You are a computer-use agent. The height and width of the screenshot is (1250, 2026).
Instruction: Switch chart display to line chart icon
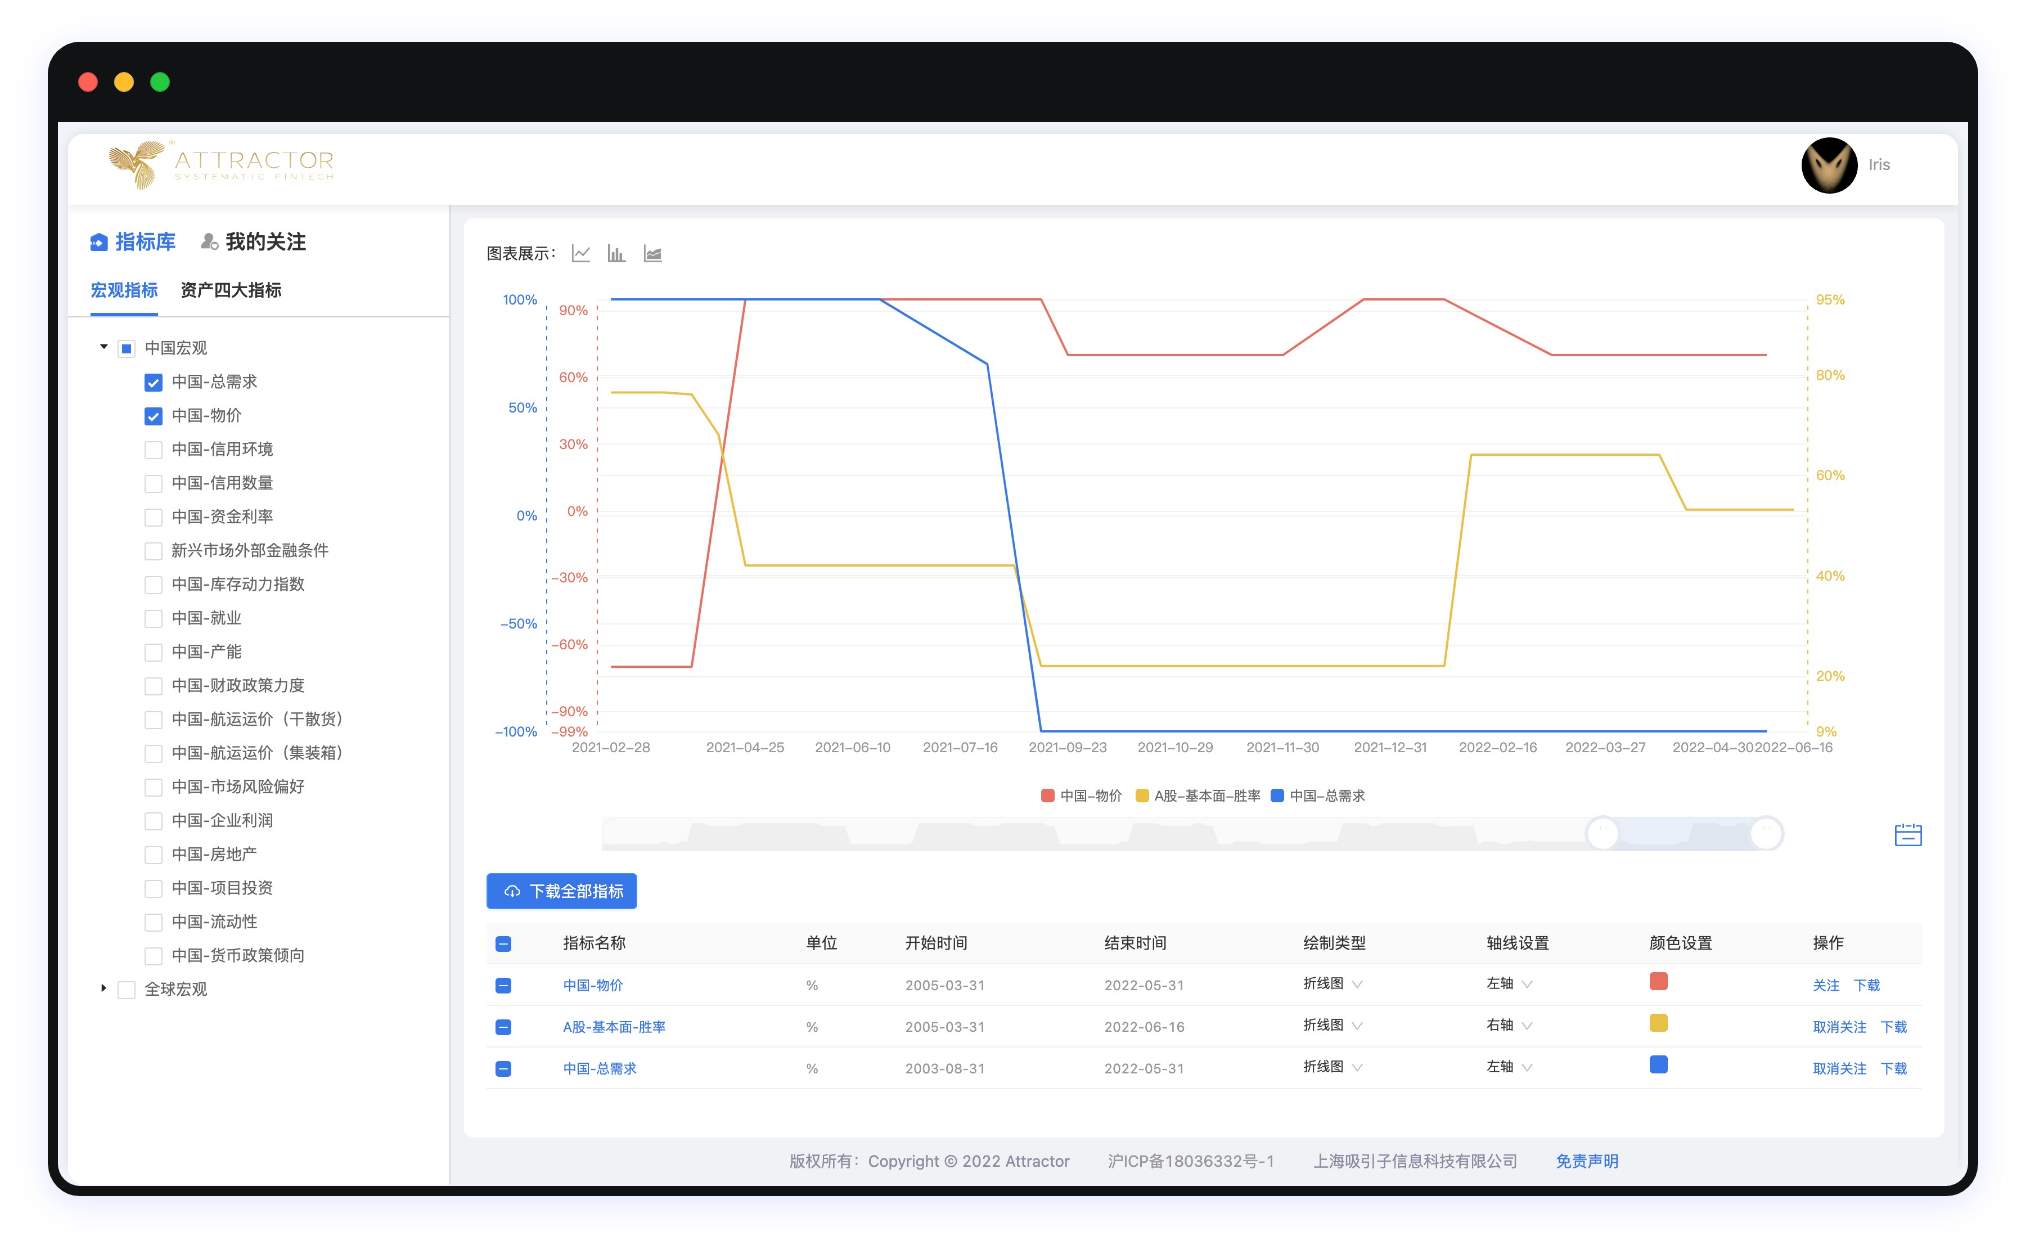581,253
